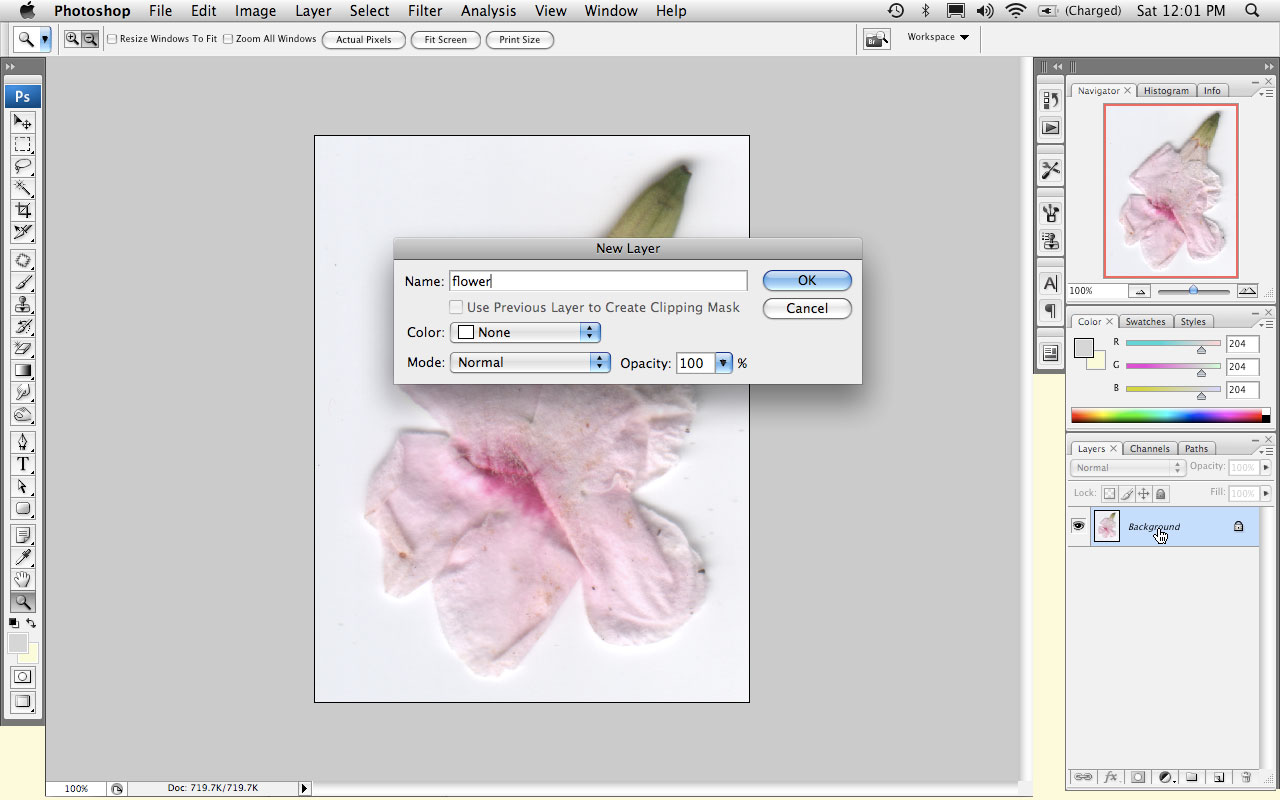Expand the Opacity slider arrow
The width and height of the screenshot is (1280, 800).
(724, 363)
